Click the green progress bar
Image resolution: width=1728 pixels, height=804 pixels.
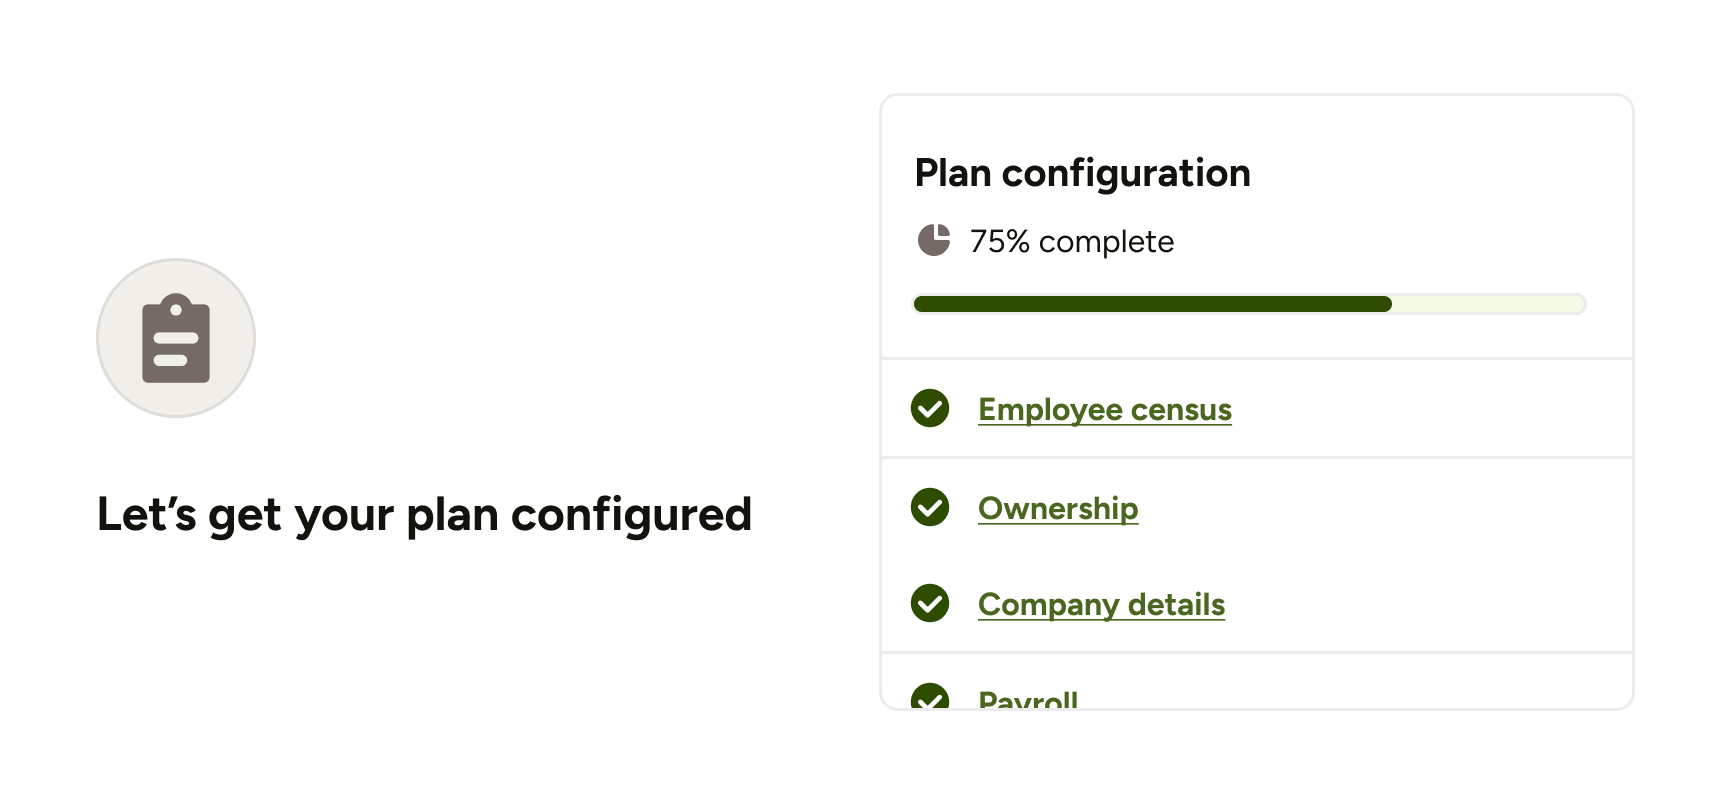(1150, 304)
